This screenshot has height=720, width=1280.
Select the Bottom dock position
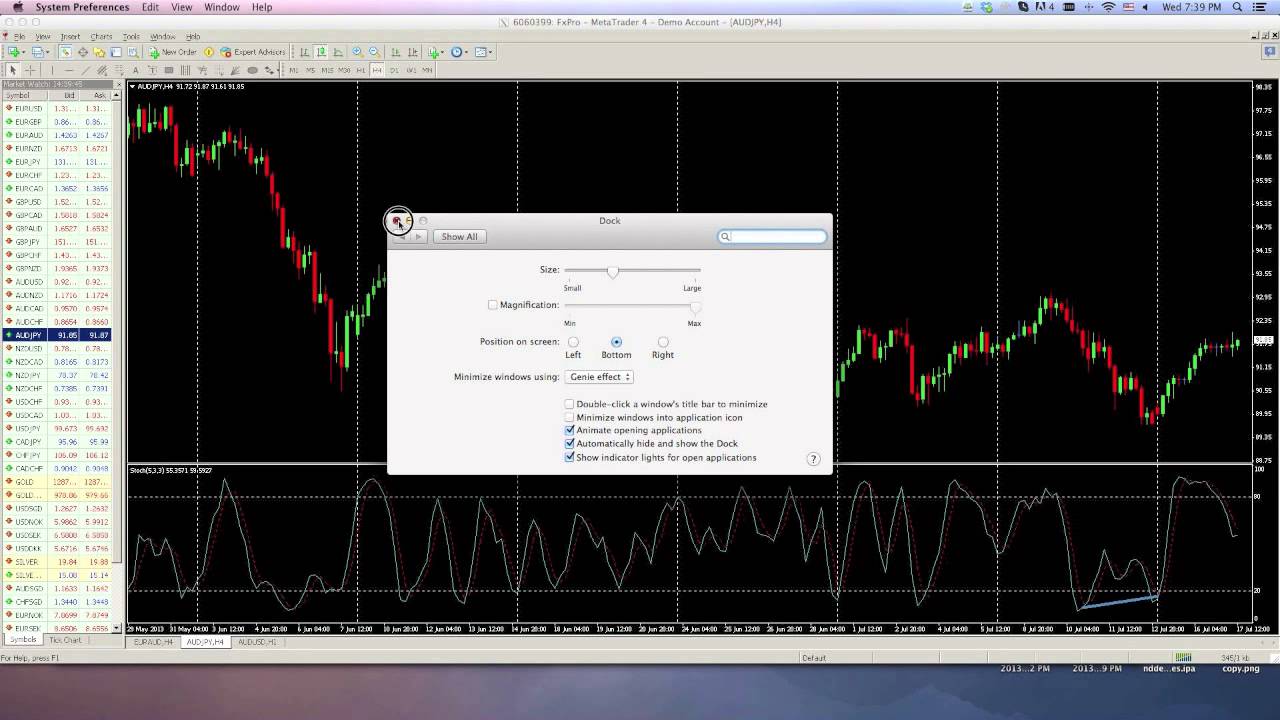tap(616, 342)
